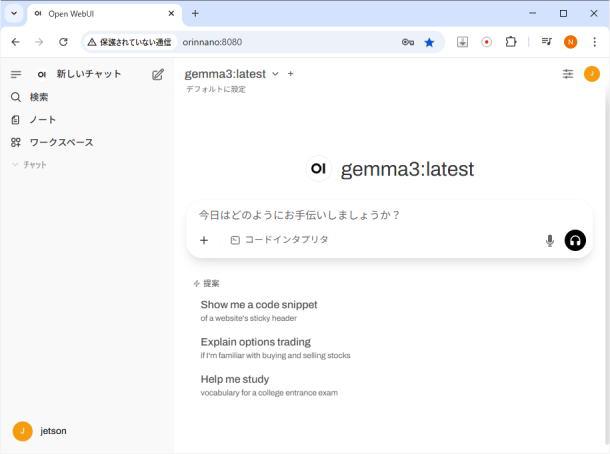Start voice call mode headphone button
This screenshot has width=610, height=454.
tap(575, 240)
